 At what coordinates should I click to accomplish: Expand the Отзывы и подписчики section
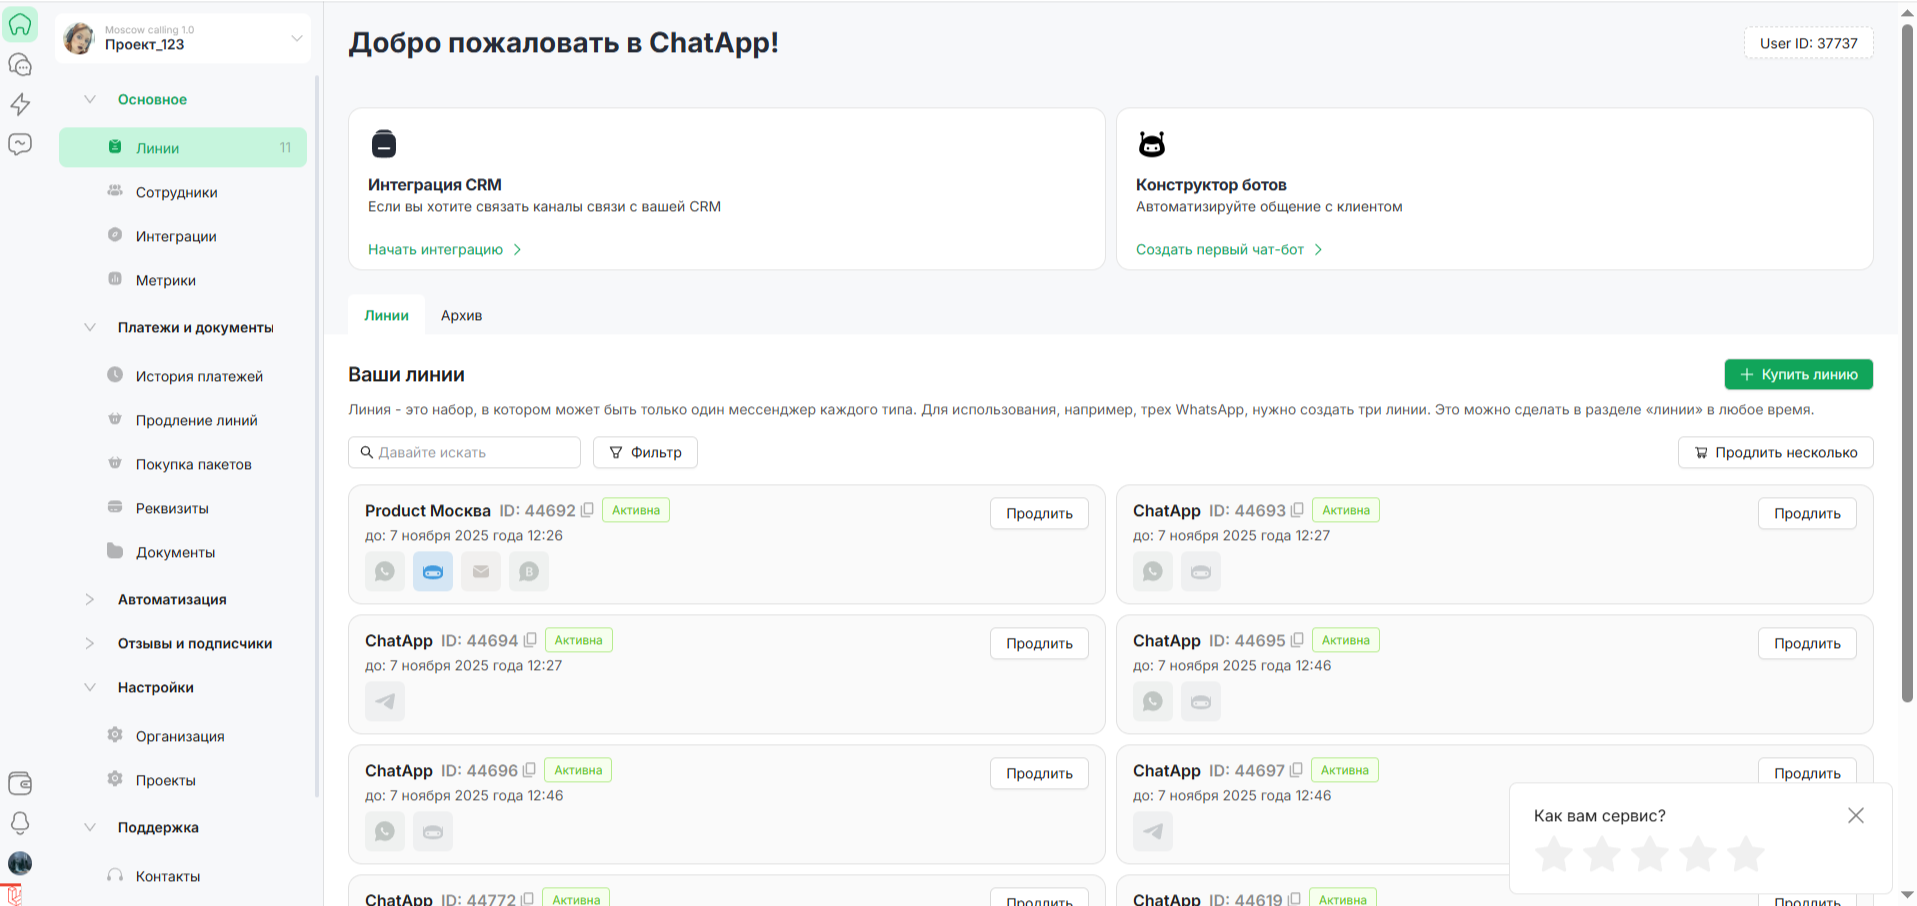point(90,643)
